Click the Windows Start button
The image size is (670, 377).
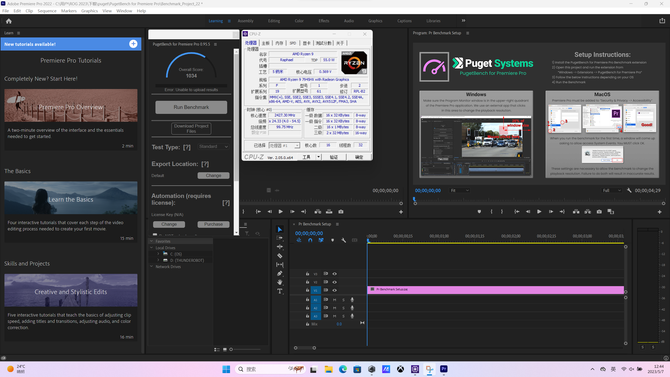click(x=226, y=369)
